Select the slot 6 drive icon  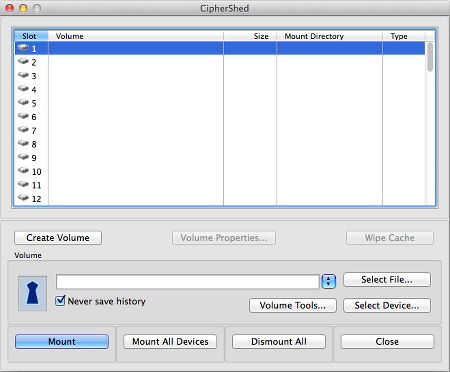23,116
